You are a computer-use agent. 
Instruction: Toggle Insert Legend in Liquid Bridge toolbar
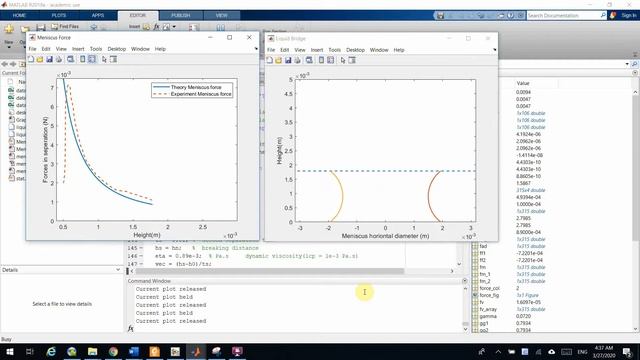pos(330,60)
